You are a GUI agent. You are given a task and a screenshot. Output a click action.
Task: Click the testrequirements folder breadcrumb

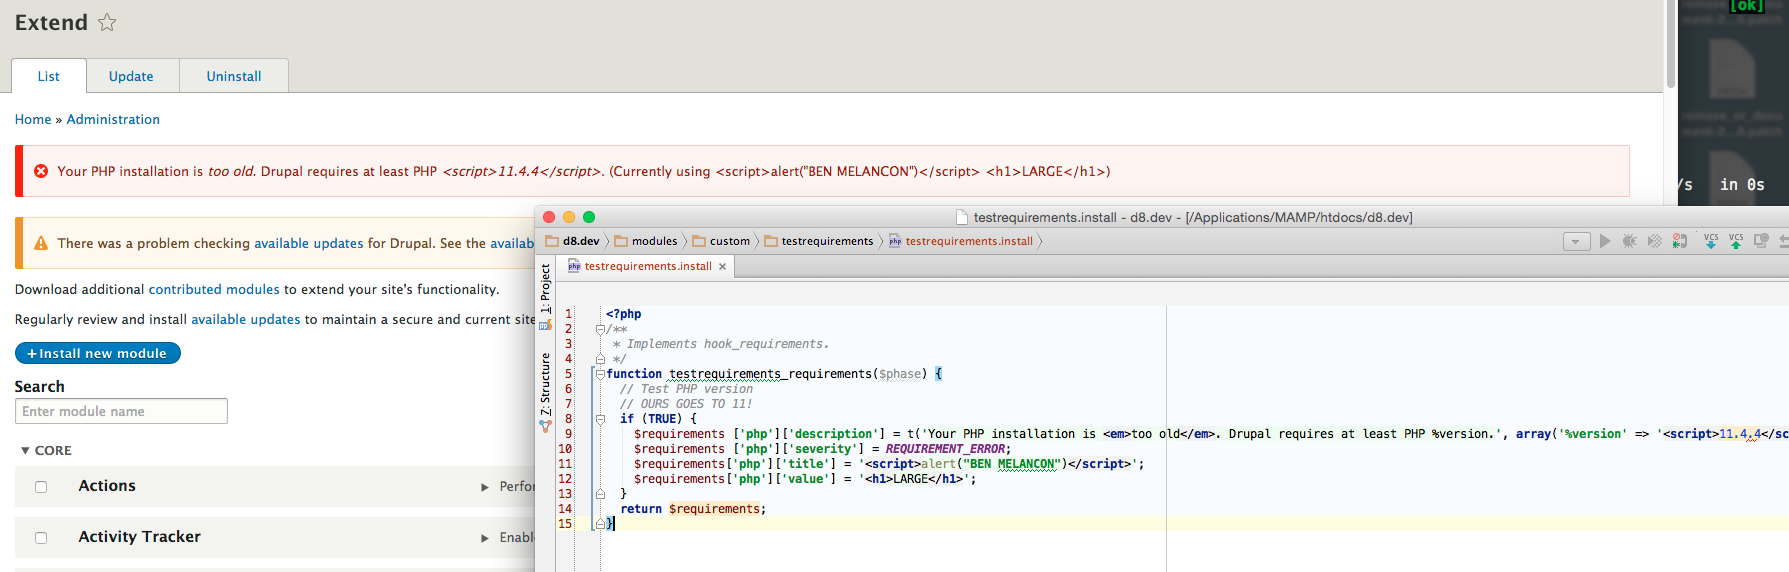click(819, 241)
